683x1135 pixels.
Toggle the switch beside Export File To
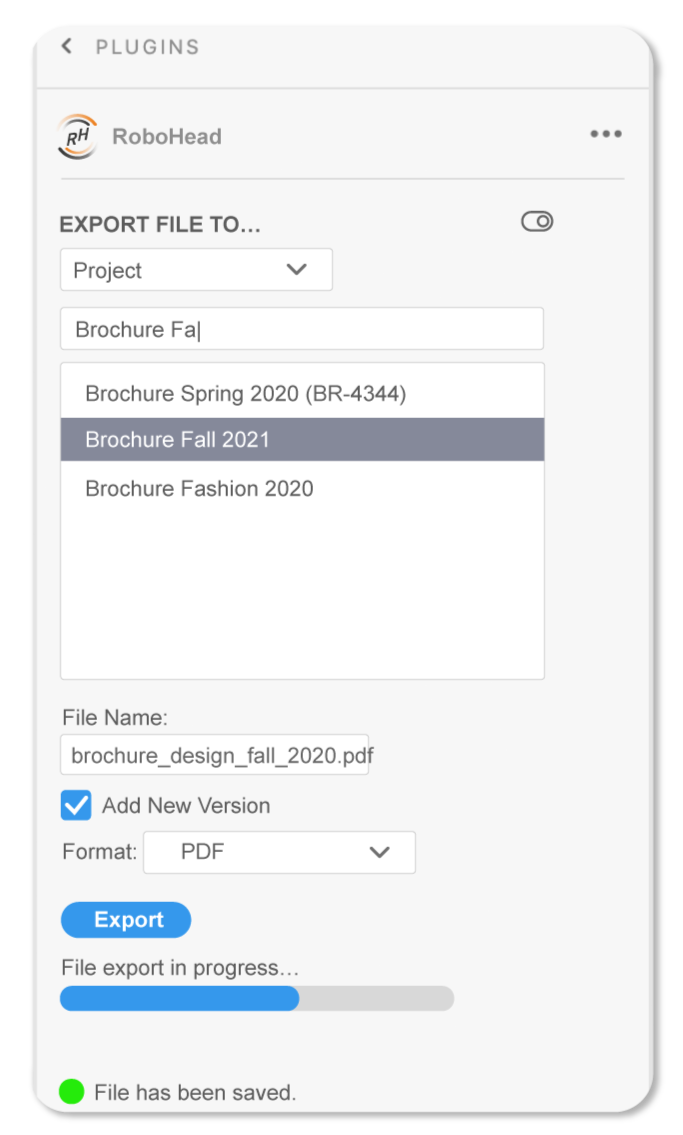(537, 221)
